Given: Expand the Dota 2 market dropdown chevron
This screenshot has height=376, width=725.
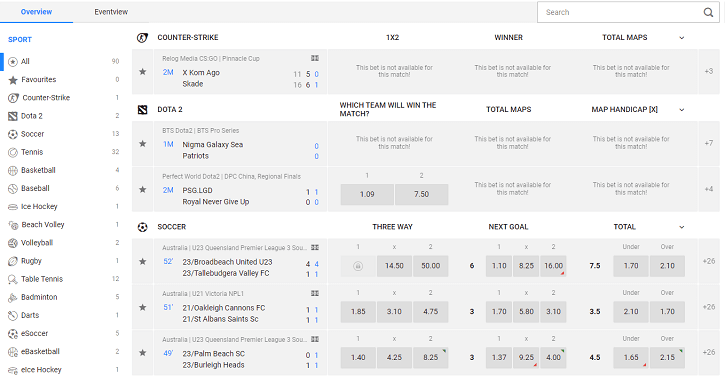Looking at the screenshot, I should pos(682,110).
